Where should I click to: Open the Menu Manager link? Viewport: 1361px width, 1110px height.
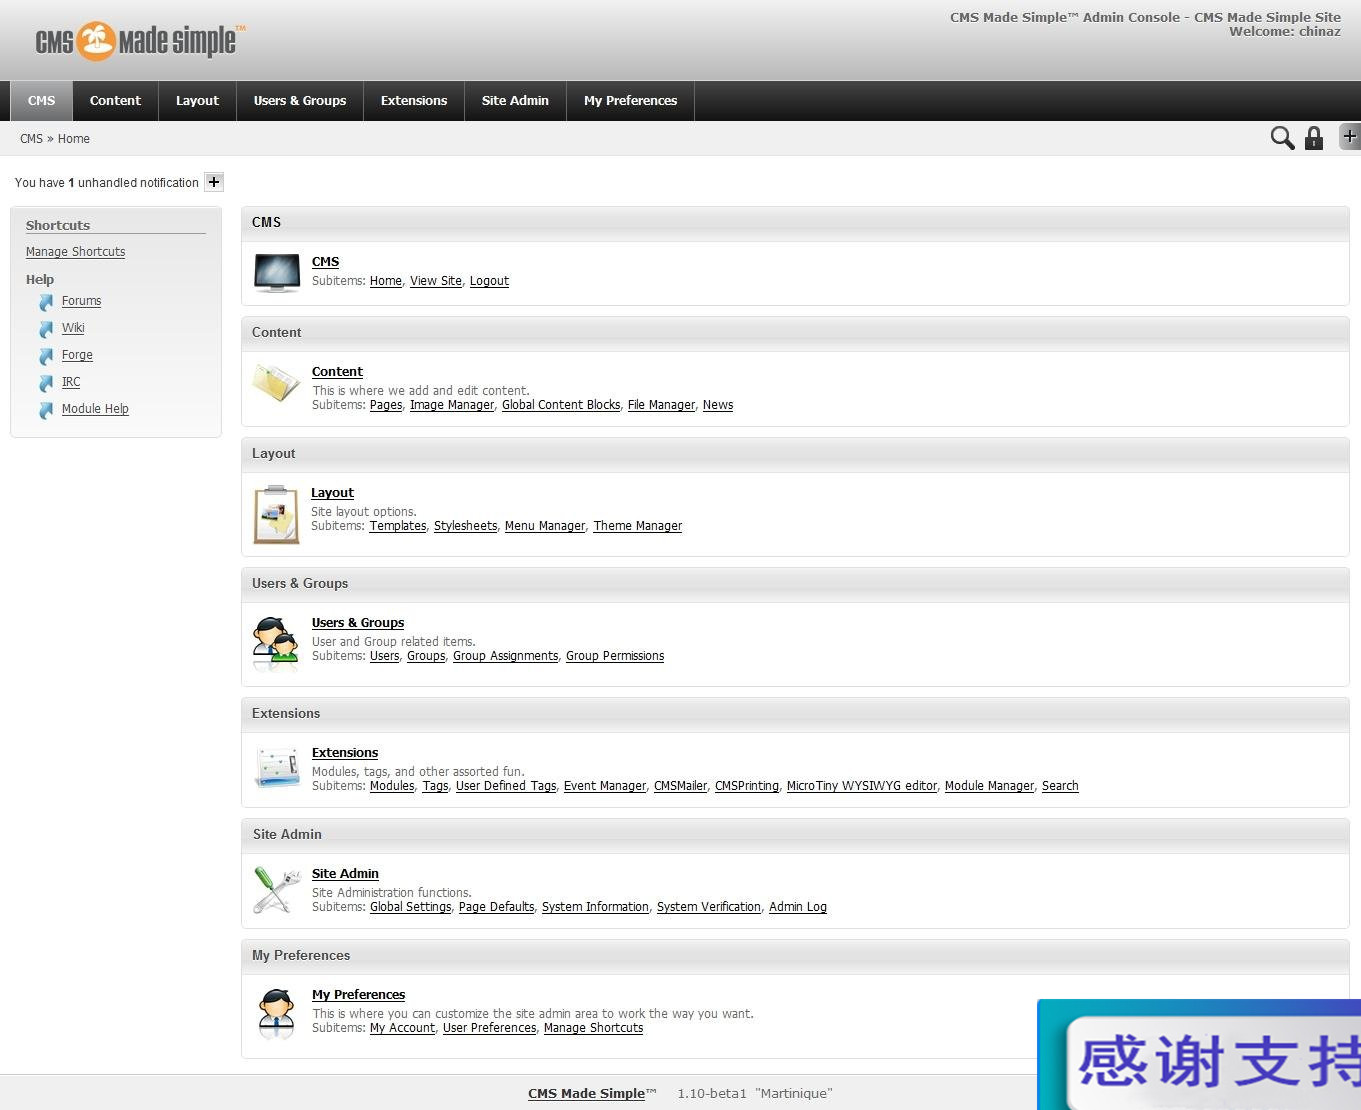[545, 526]
